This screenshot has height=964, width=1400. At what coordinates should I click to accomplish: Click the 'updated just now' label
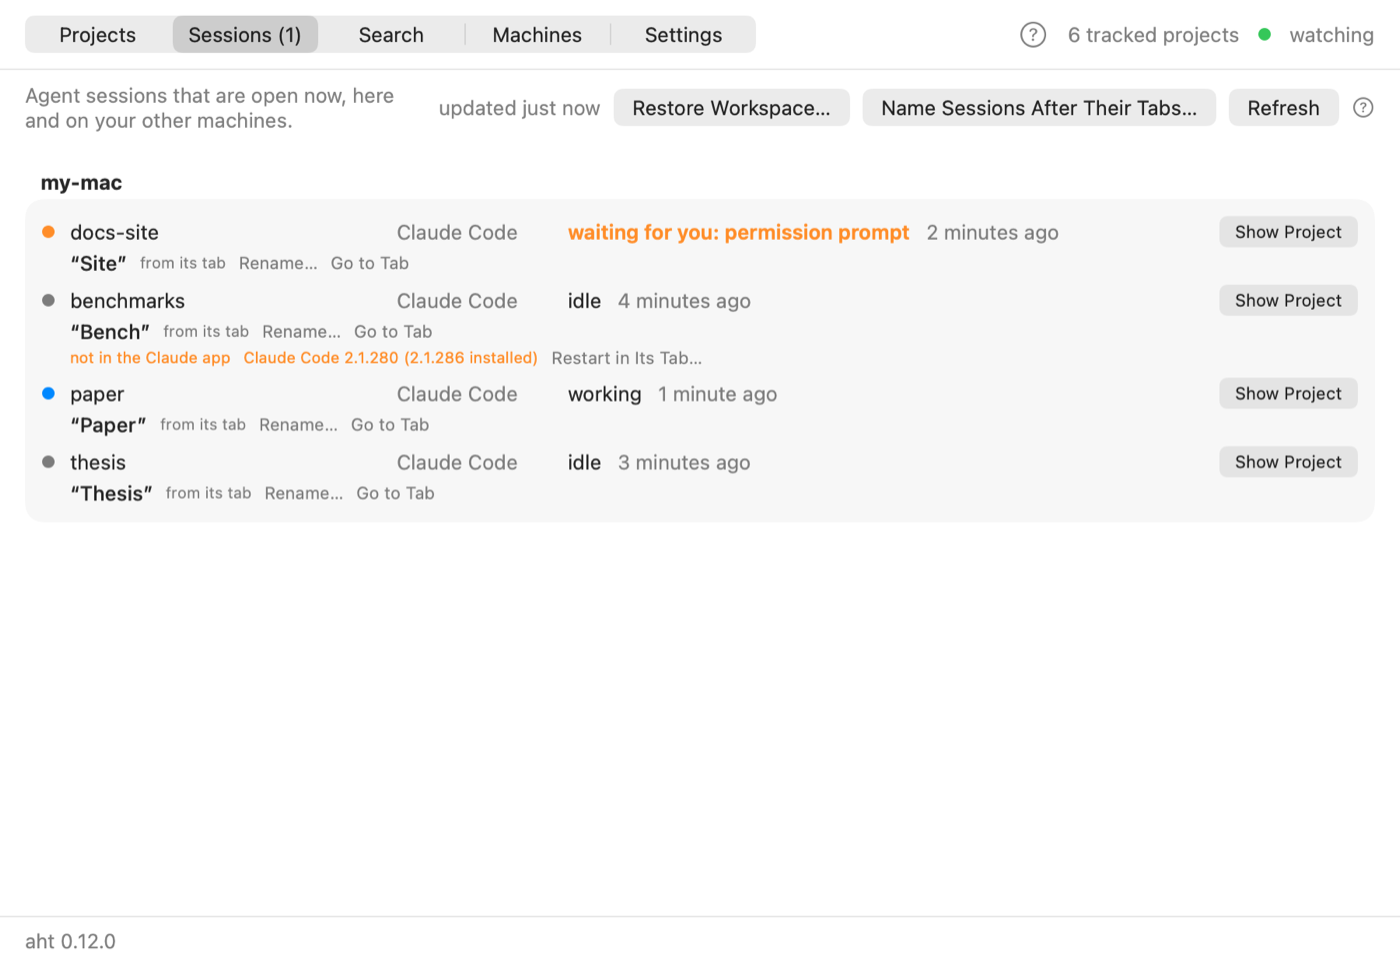pyautogui.click(x=519, y=108)
